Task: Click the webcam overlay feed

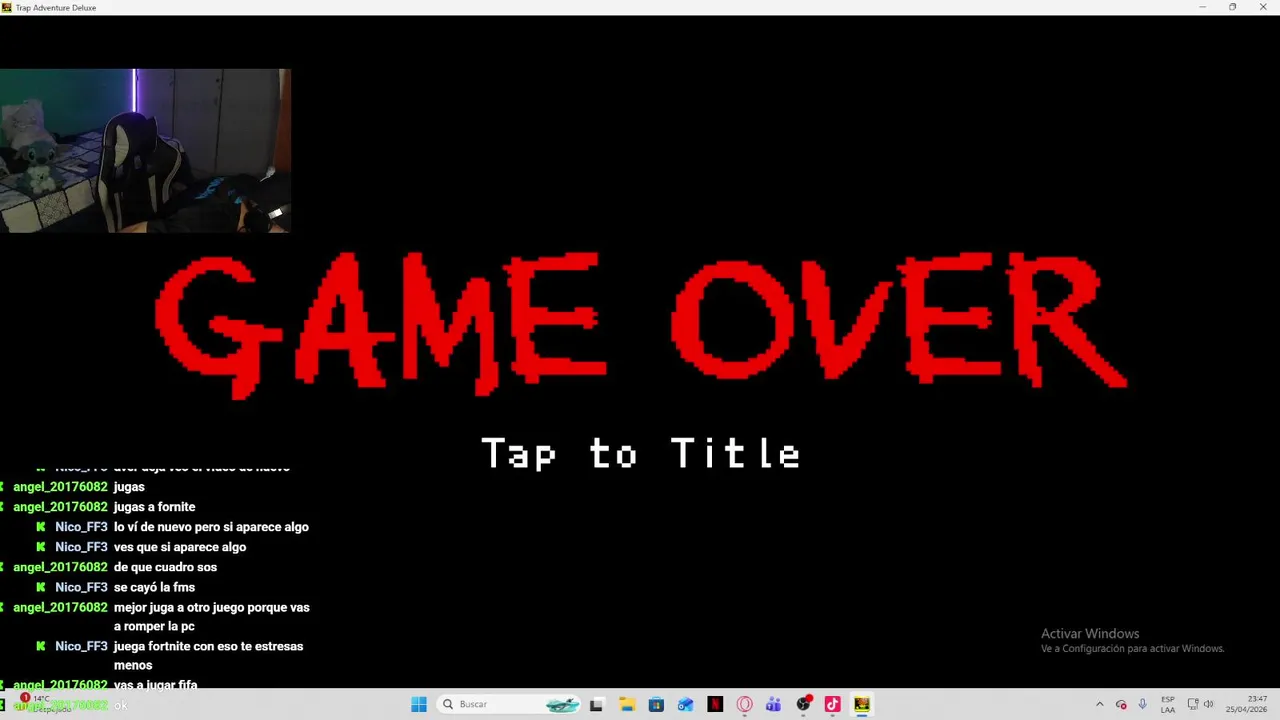Action: click(x=145, y=150)
